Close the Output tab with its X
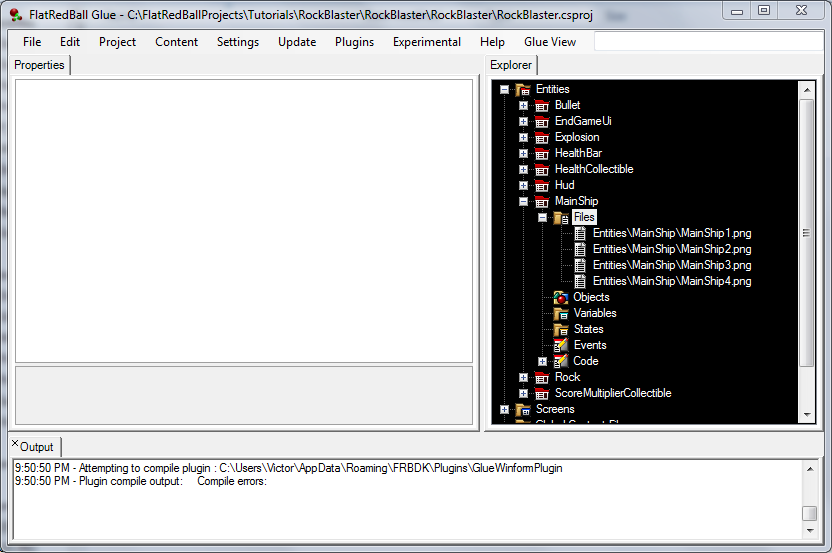Viewport: 832px width, 553px height. 15,443
